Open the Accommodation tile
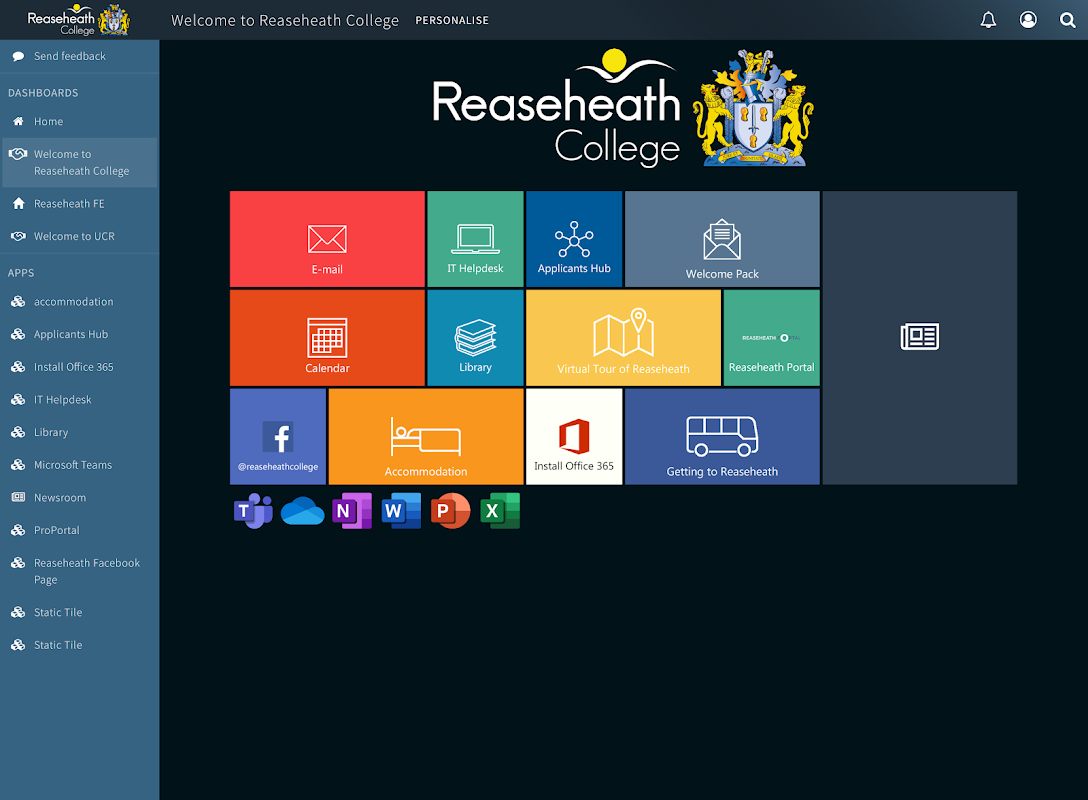This screenshot has width=1088, height=800. (426, 436)
